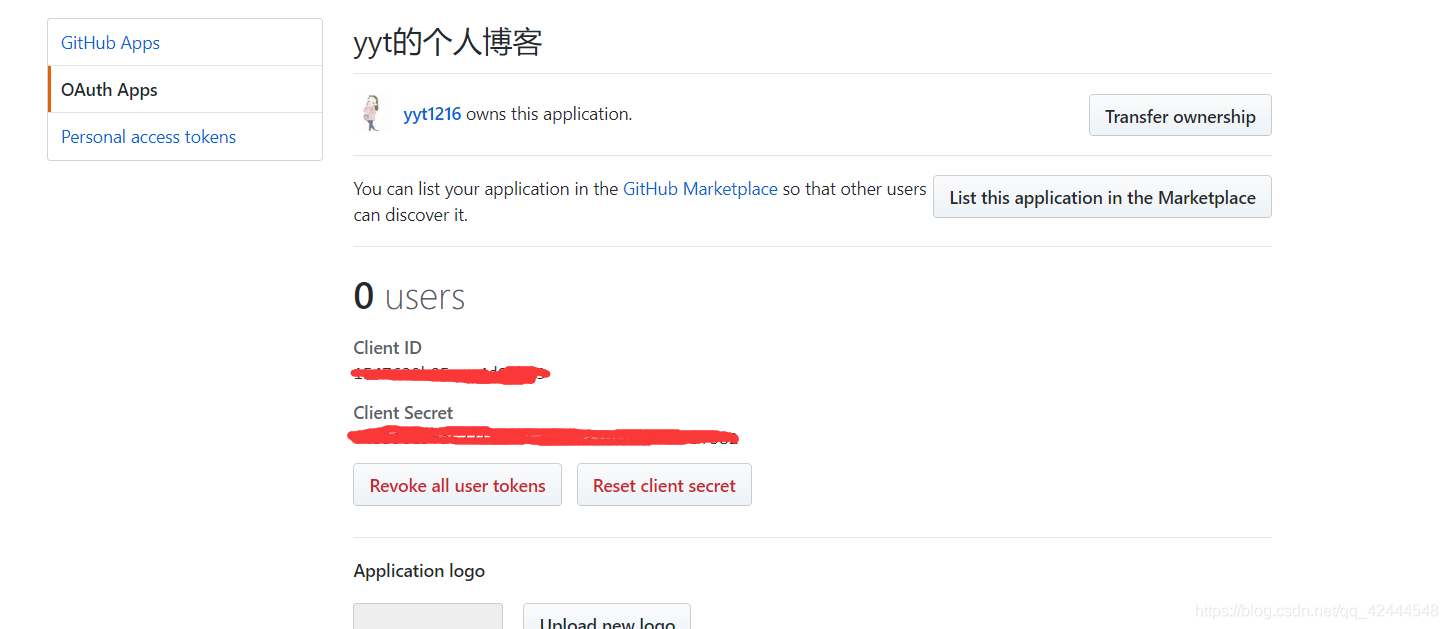Image resolution: width=1448 pixels, height=629 pixels.
Task: Click the Transfer ownership button
Action: [x=1180, y=116]
